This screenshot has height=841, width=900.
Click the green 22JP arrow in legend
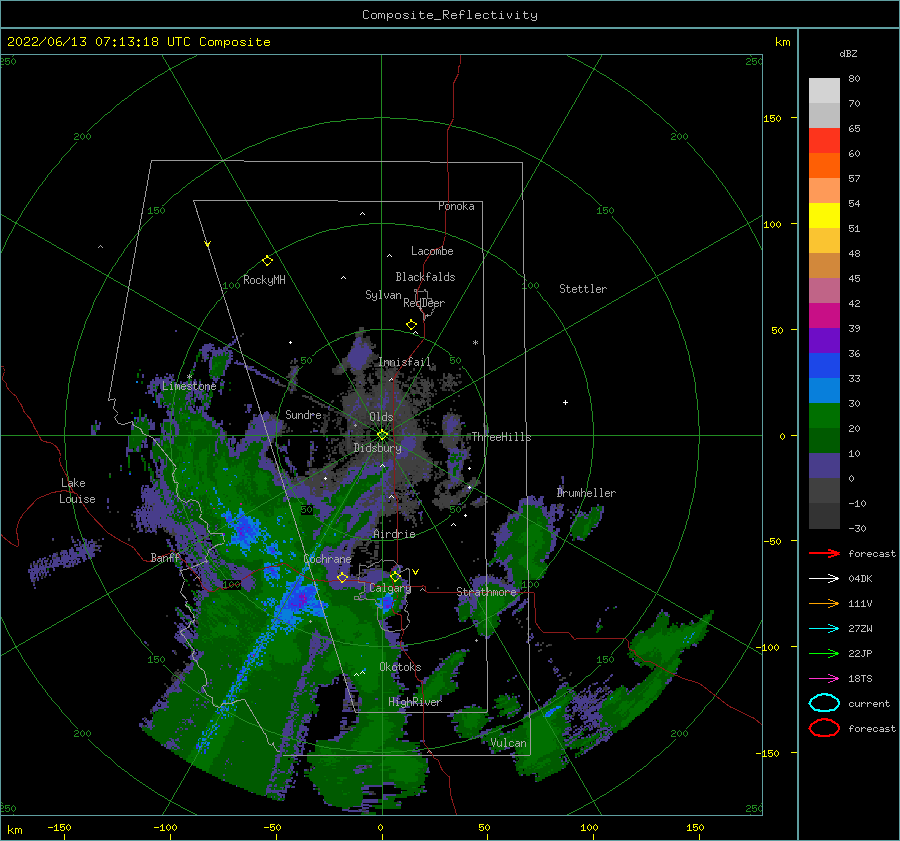tap(824, 653)
